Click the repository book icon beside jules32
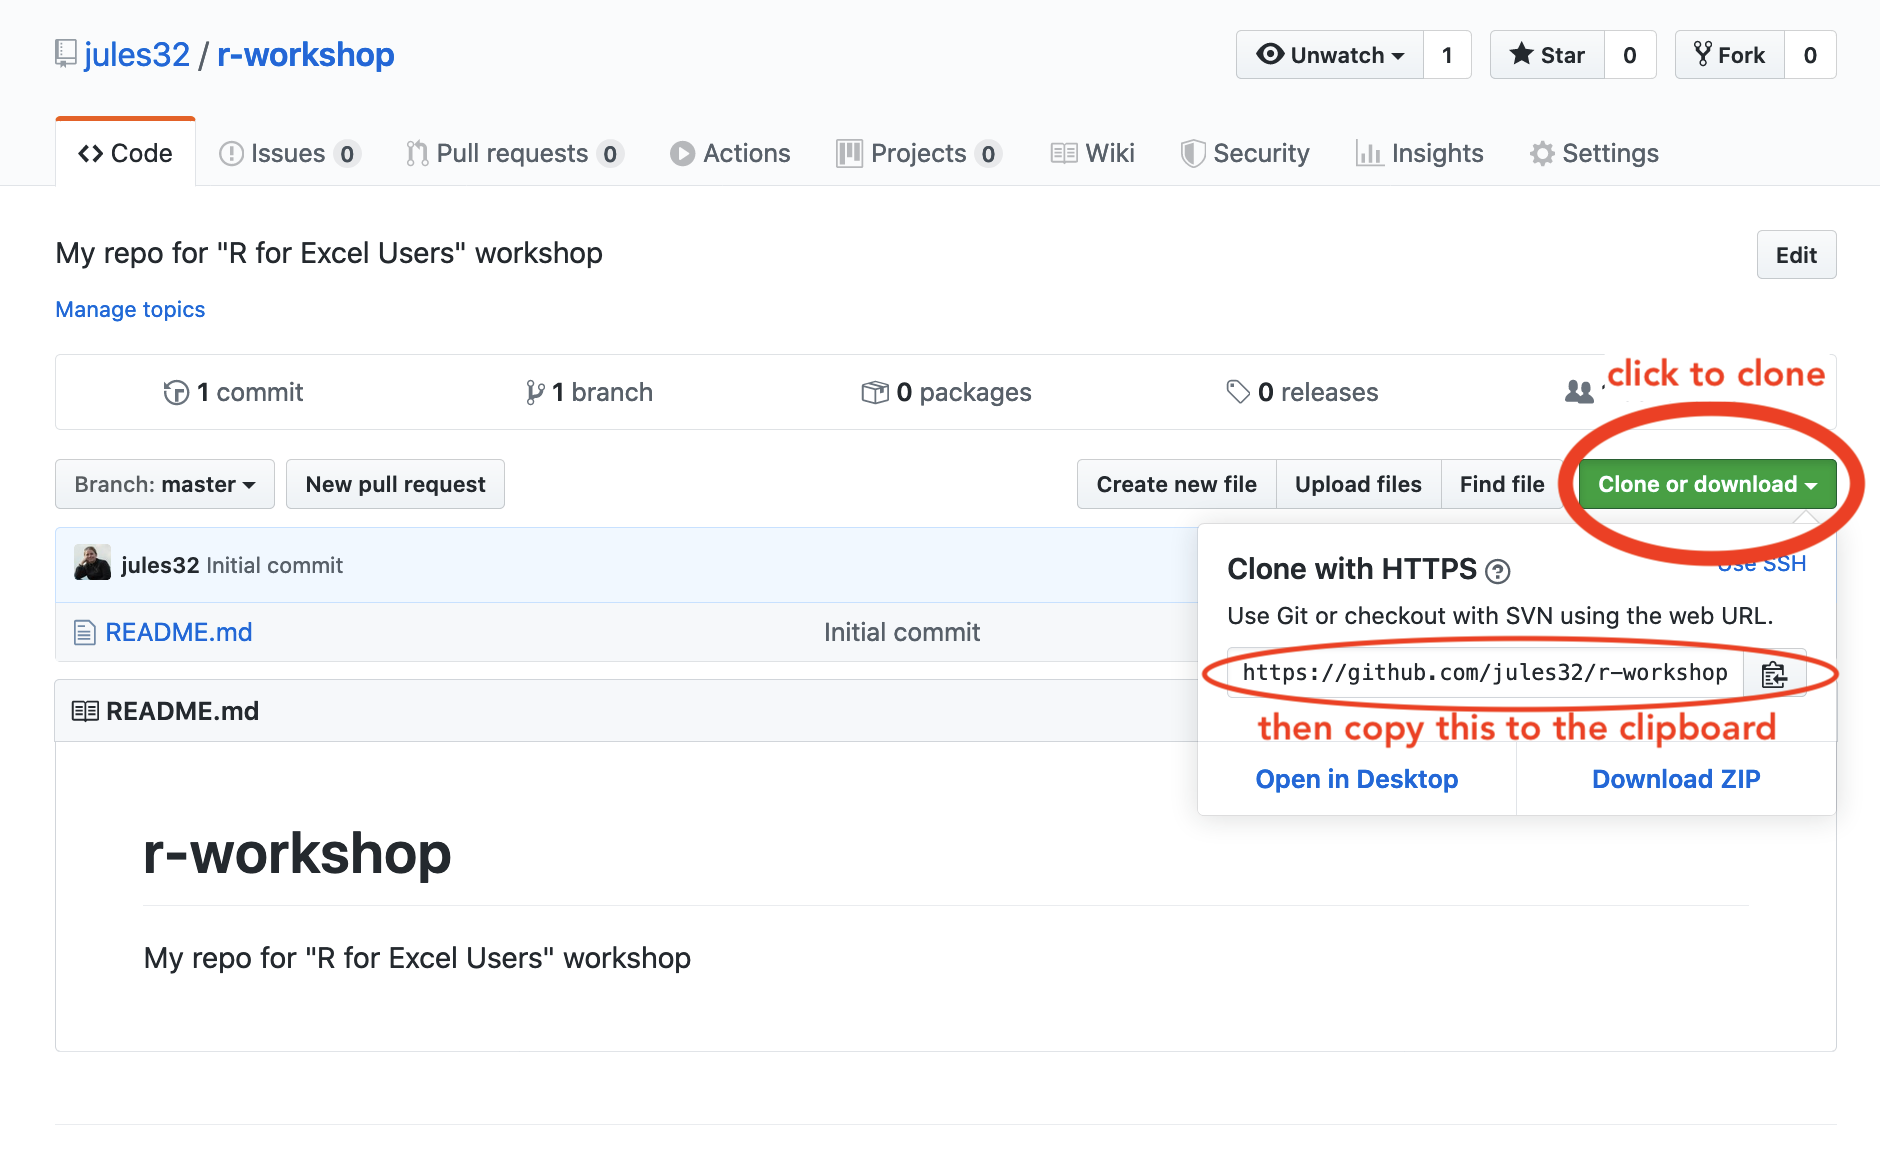 (x=66, y=54)
